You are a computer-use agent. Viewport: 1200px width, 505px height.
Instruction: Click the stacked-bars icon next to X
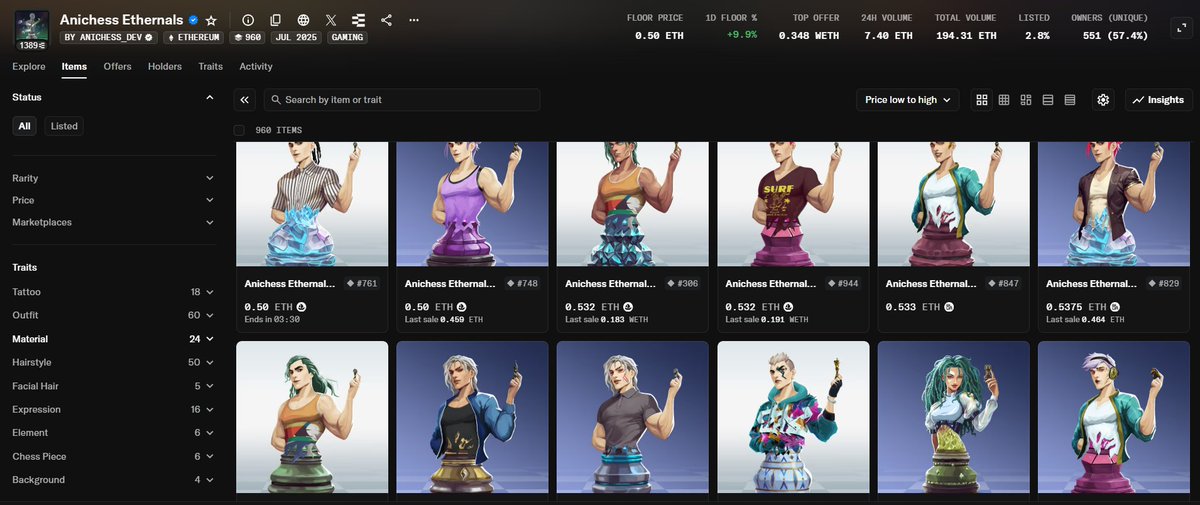(359, 20)
